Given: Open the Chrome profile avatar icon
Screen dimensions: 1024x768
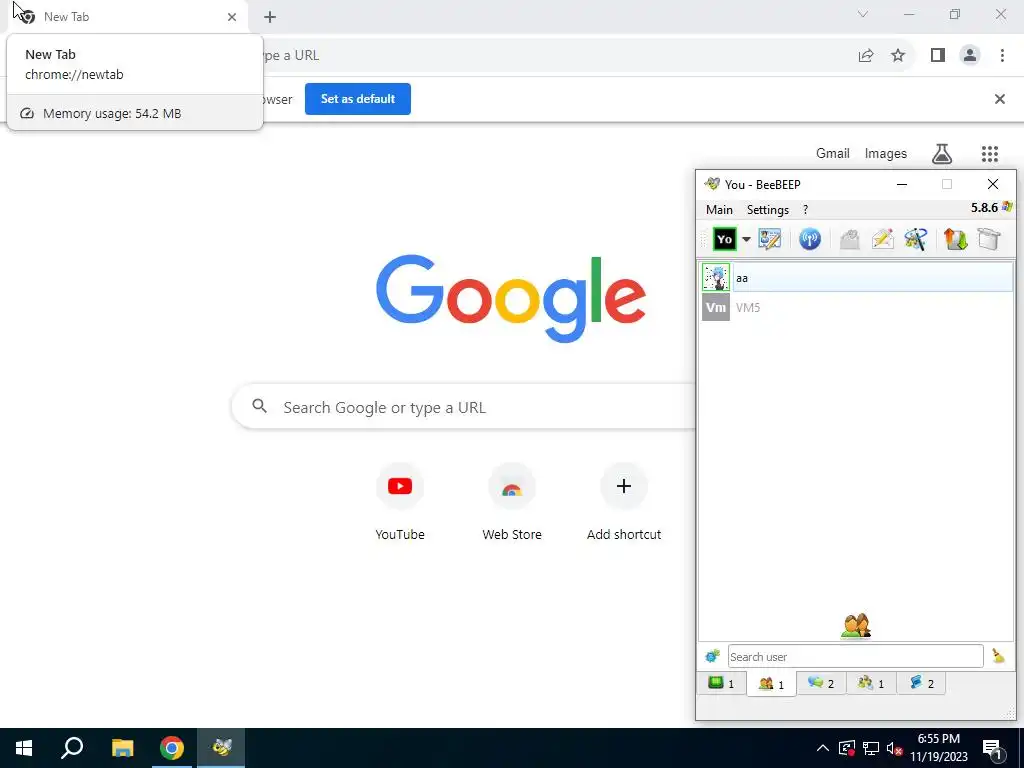Looking at the screenshot, I should click(x=970, y=56).
